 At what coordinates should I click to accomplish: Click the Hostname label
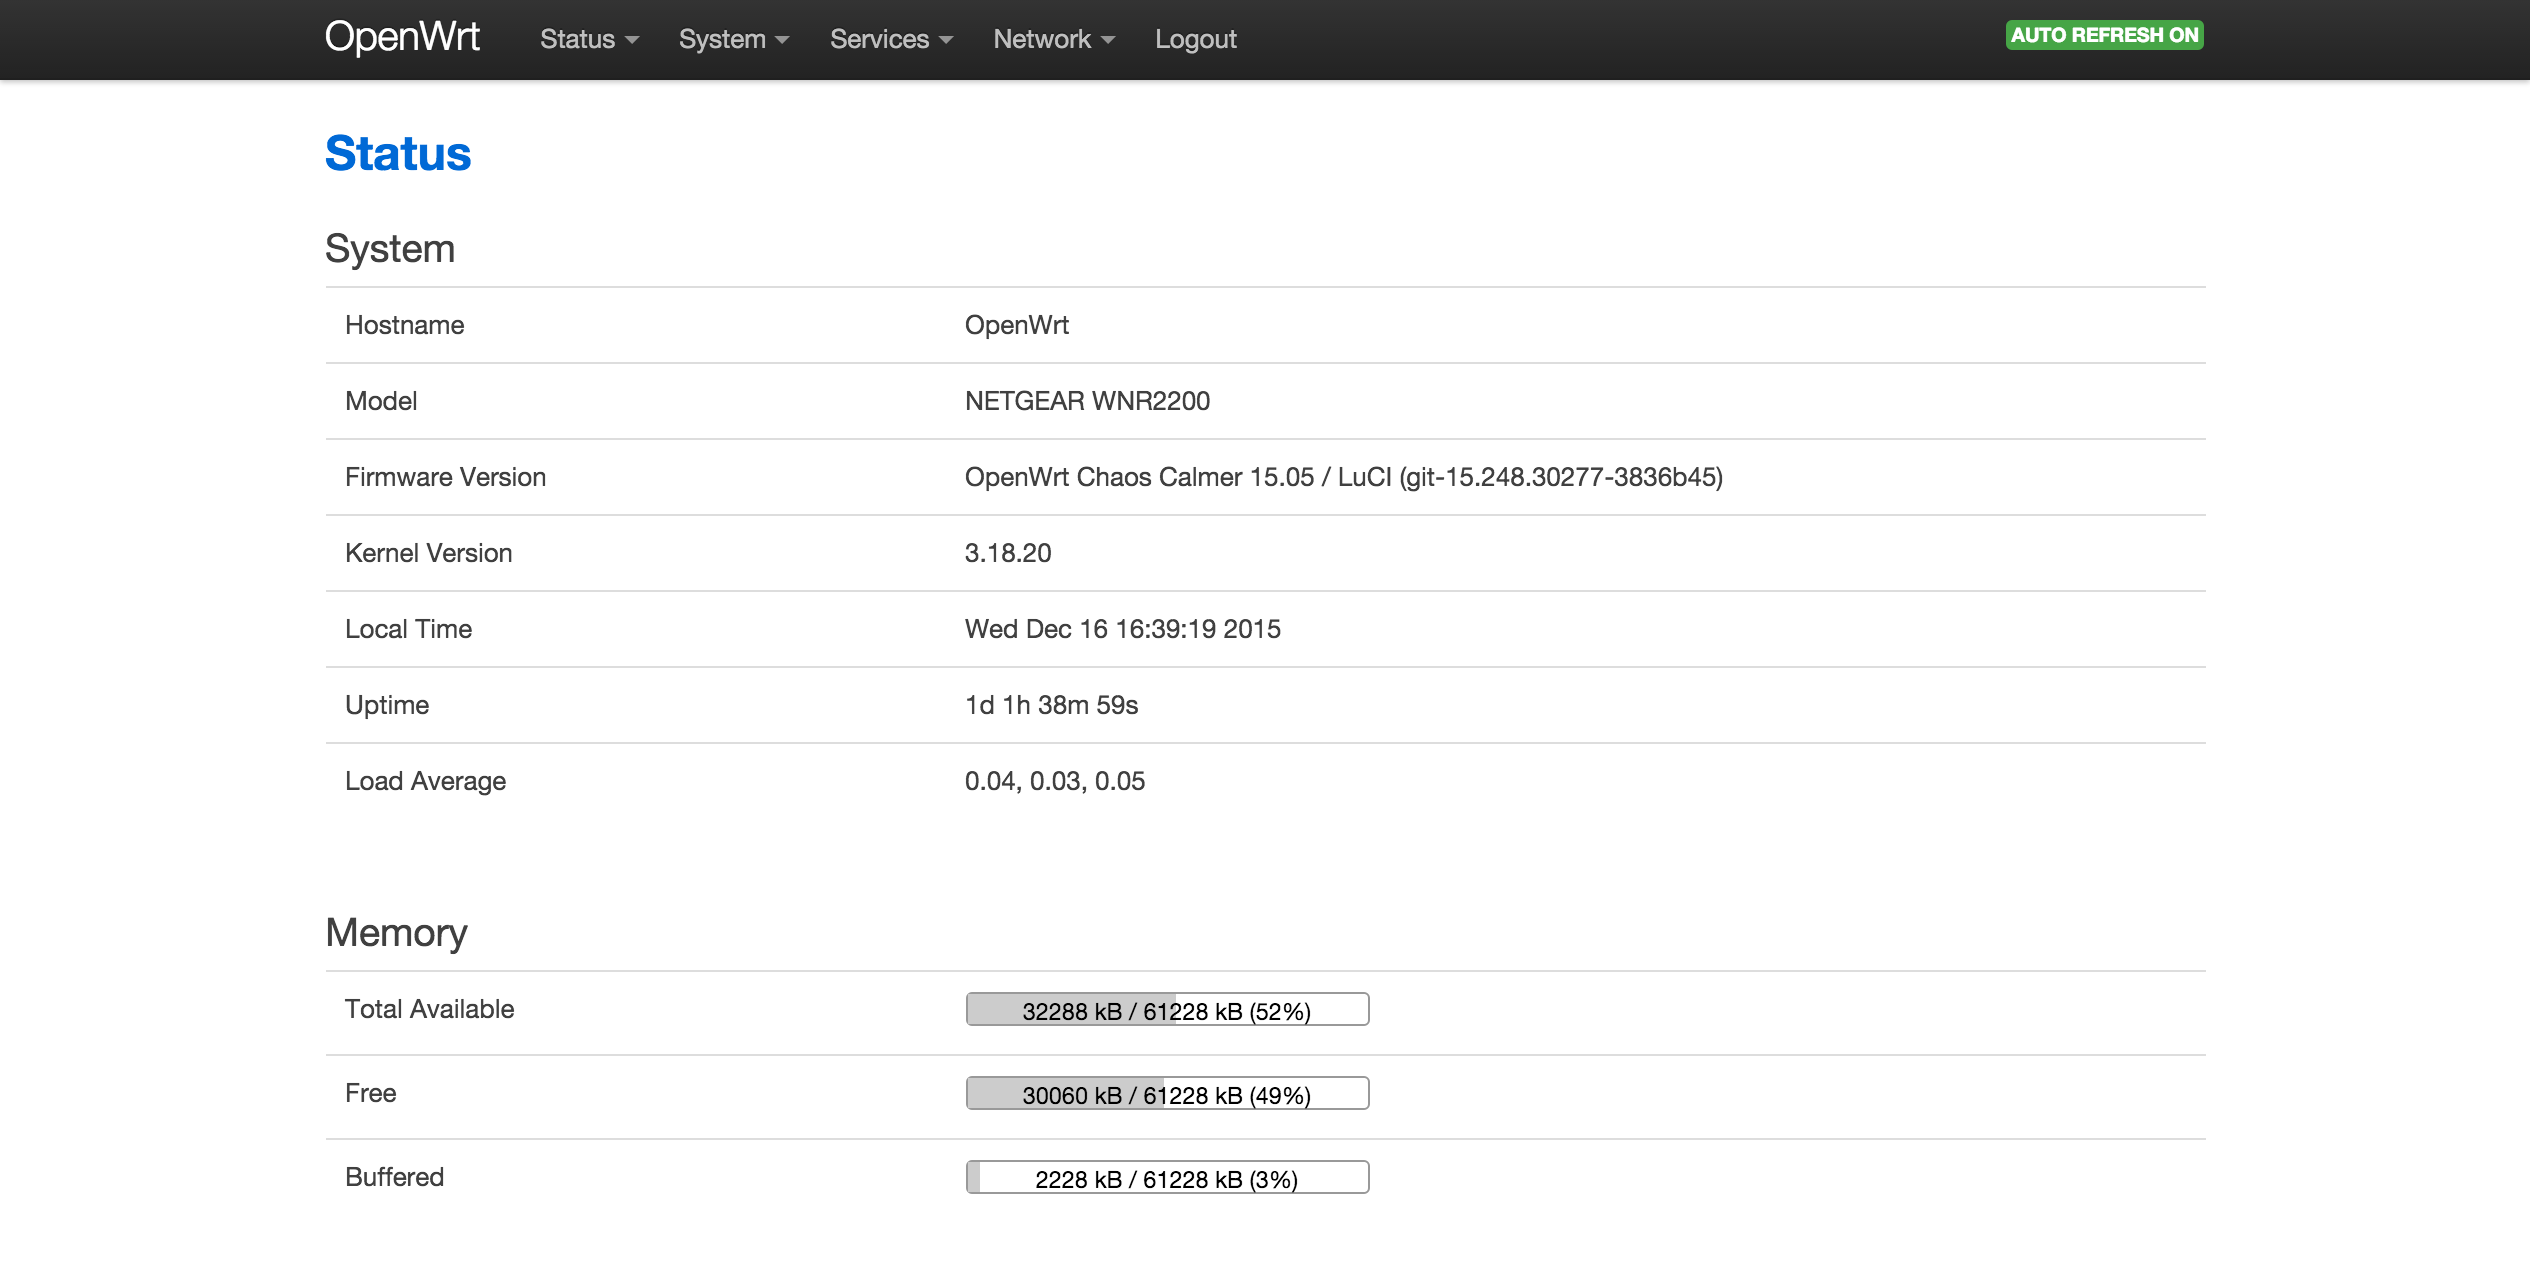404,325
